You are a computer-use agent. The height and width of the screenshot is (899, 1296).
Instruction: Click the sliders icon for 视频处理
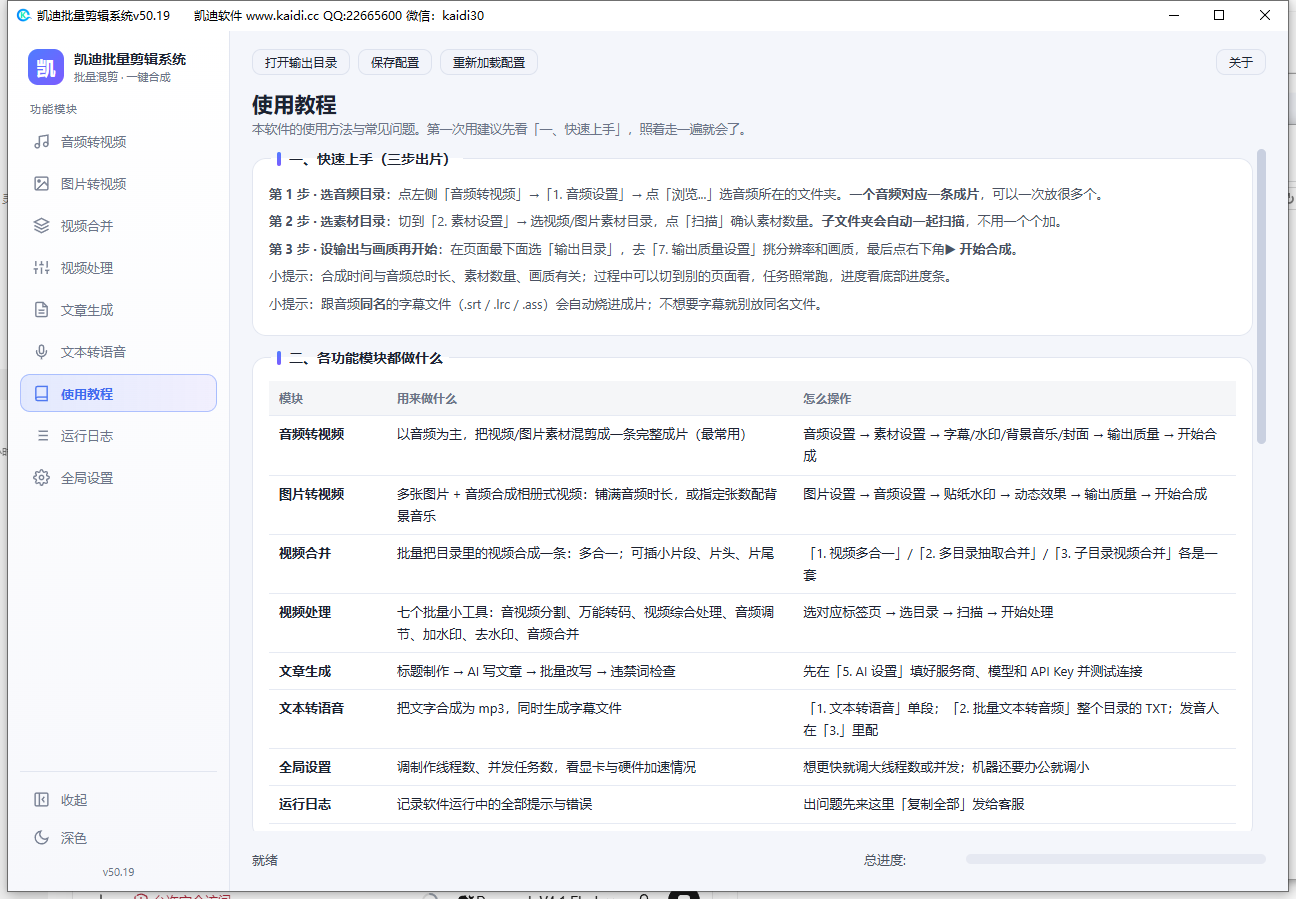click(x=41, y=268)
